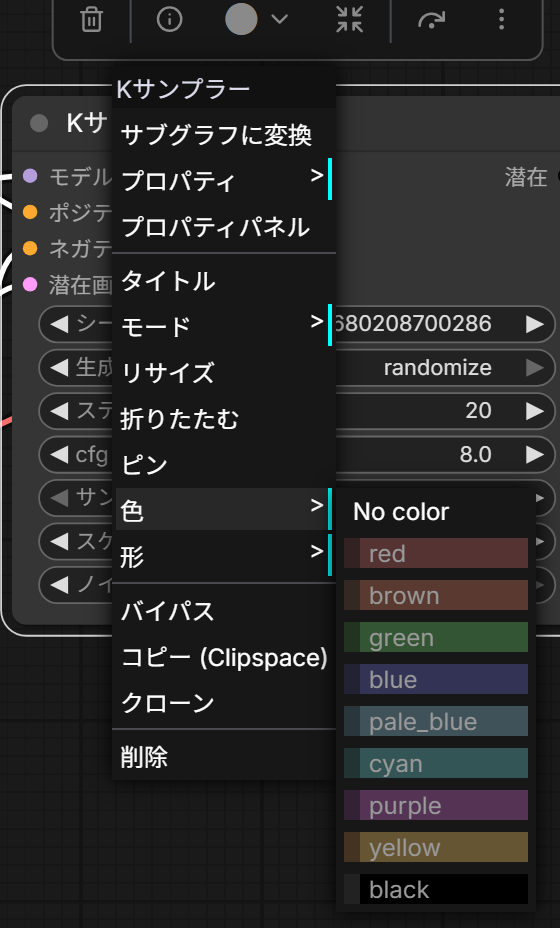560x928 pixels.
Task: Click left arrow on スケ scheduler row
Action: (x=59, y=541)
